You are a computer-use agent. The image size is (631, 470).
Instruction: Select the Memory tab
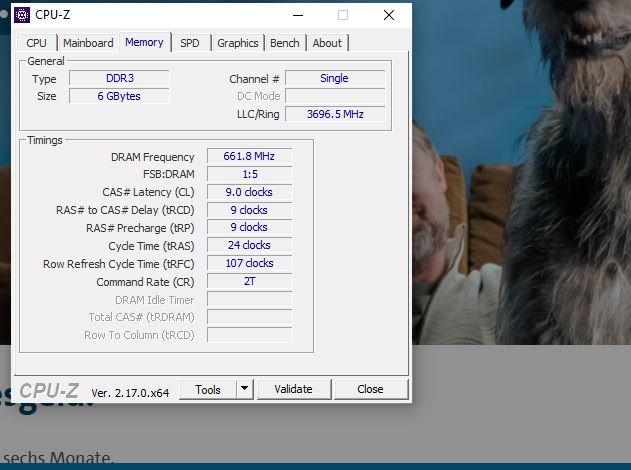[x=144, y=42]
